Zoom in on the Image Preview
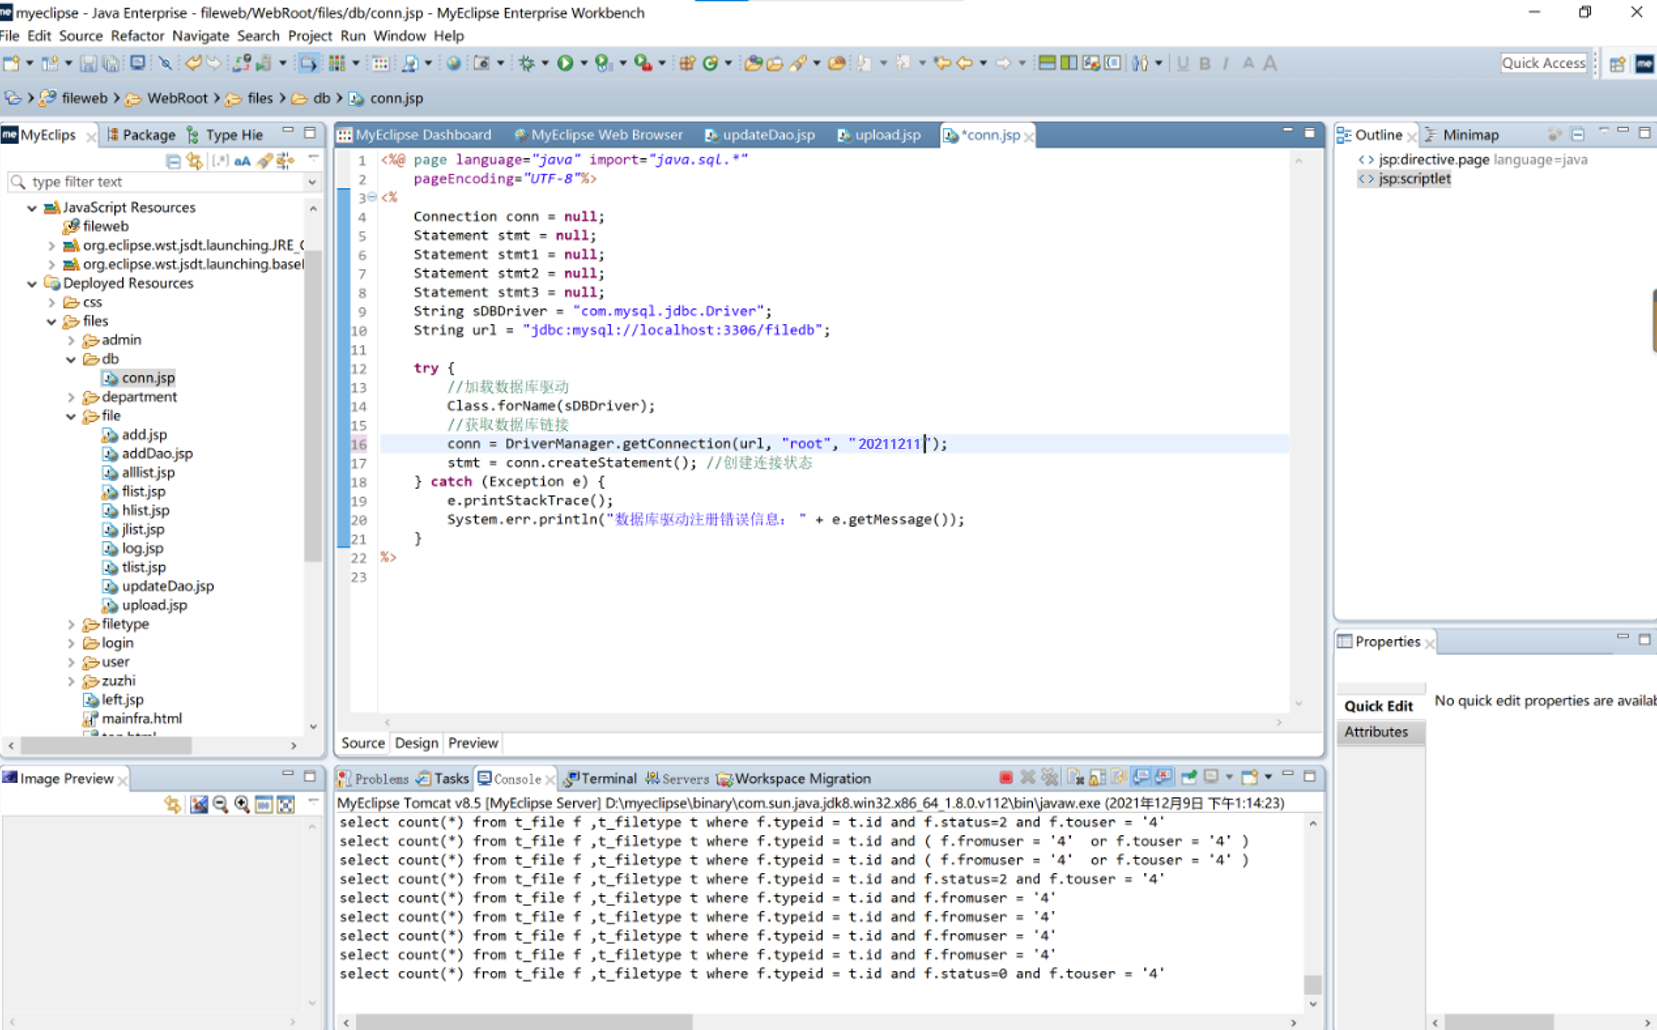The image size is (1657, 1030). [x=242, y=805]
